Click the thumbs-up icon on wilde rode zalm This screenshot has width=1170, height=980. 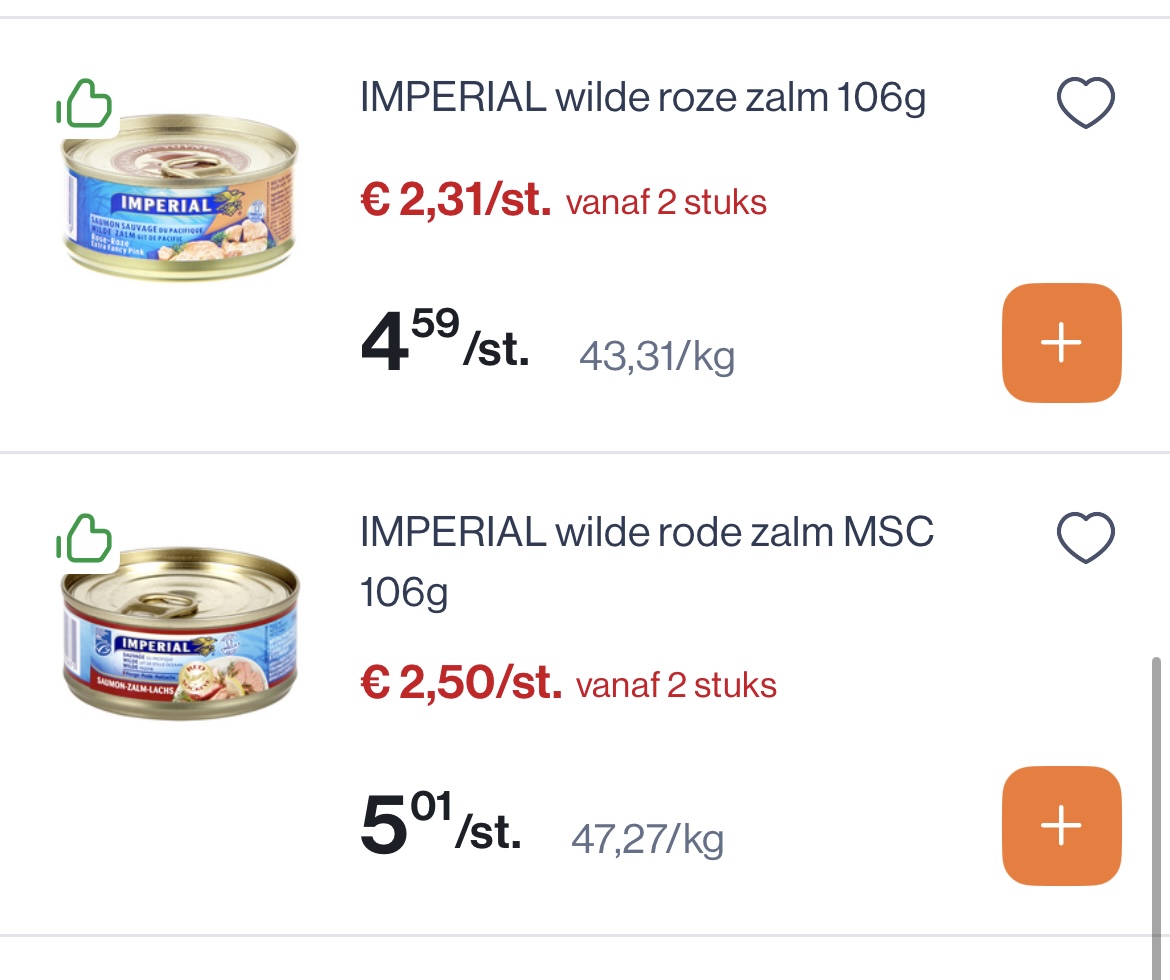click(85, 540)
